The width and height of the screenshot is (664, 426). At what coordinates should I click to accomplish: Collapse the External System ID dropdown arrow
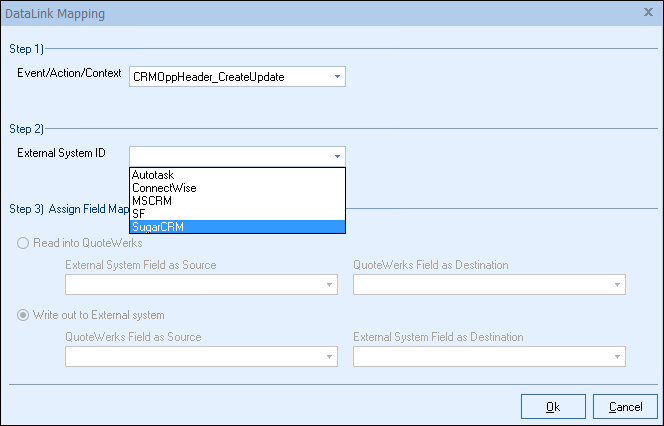[x=337, y=156]
